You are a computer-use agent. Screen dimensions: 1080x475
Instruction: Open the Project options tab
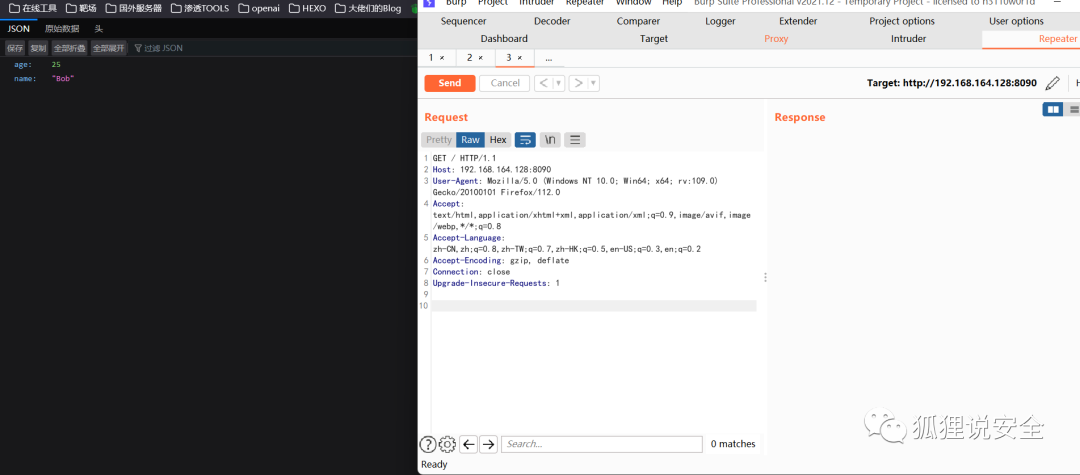click(902, 21)
